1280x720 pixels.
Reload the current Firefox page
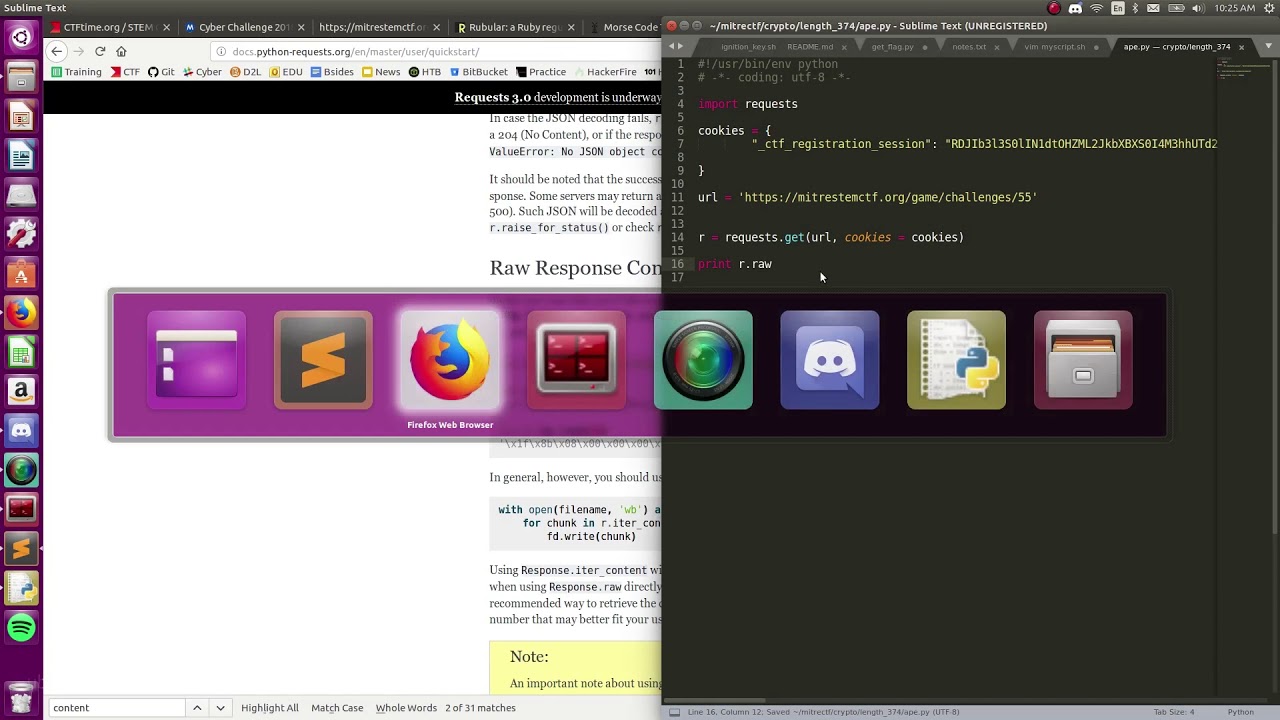click(x=100, y=51)
